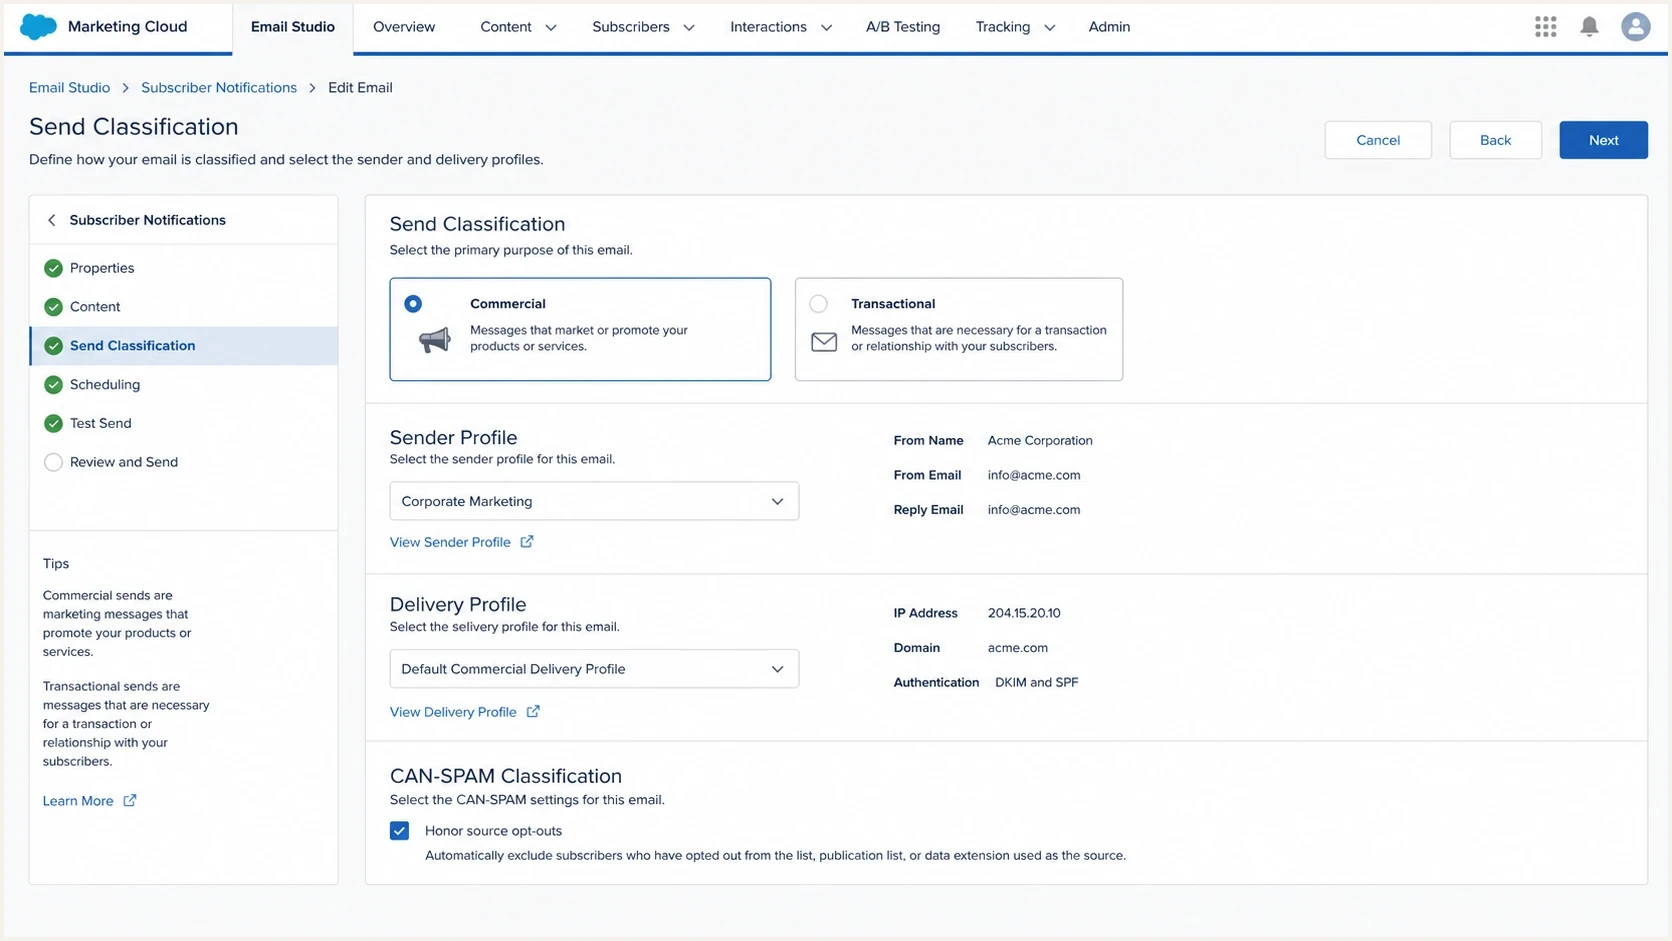
Task: Click the Content nav item label
Action: 506,27
